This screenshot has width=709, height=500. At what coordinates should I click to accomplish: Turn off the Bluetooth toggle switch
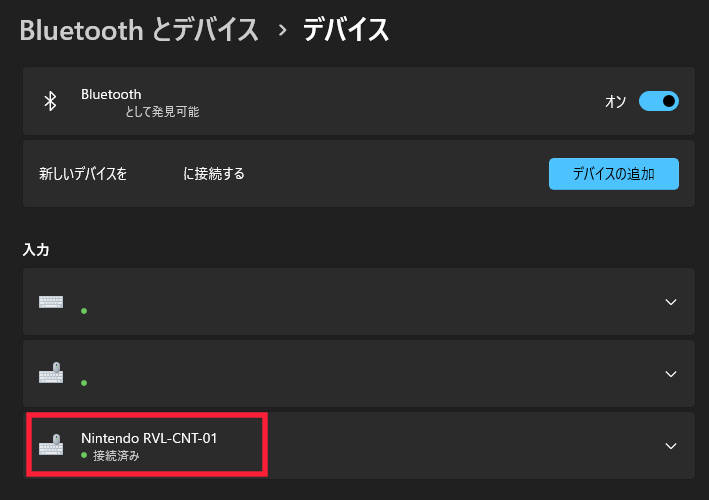pyautogui.click(x=658, y=101)
